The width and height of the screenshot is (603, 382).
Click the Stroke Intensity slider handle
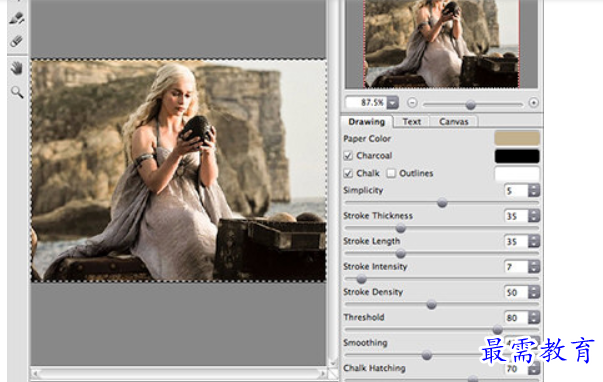[361, 279]
